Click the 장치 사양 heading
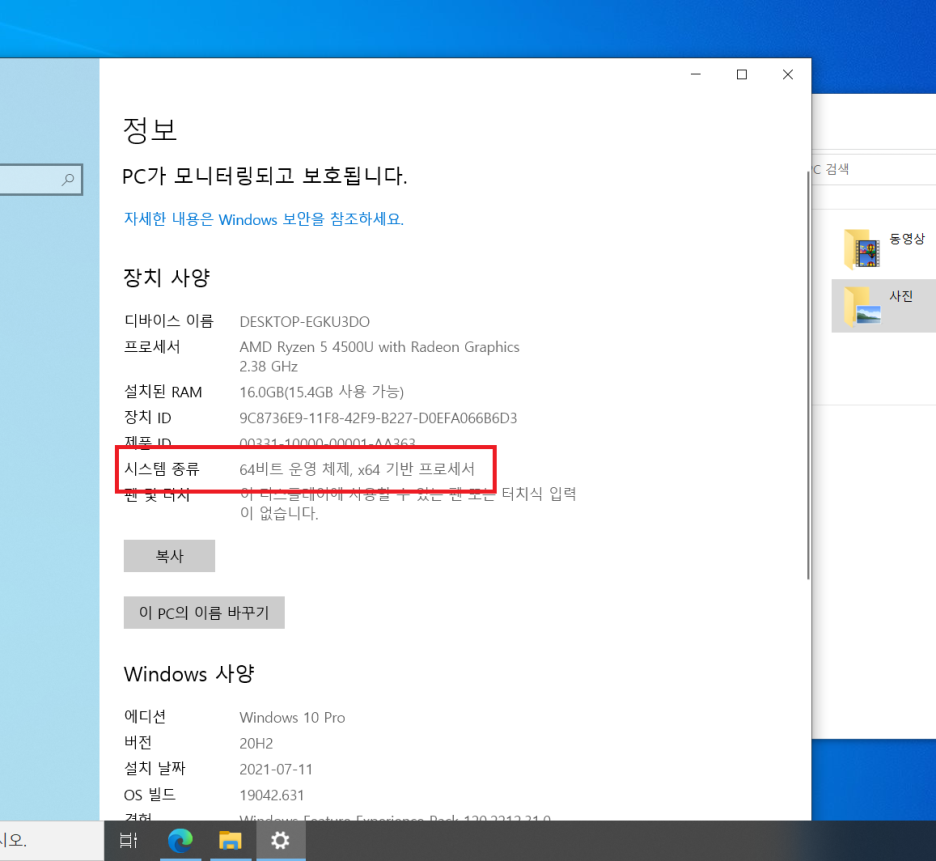The height and width of the screenshot is (861, 936). [167, 278]
